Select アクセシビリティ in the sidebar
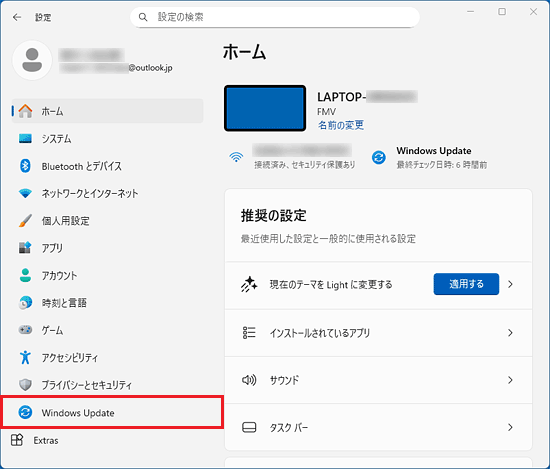550x469 pixels. (70, 357)
